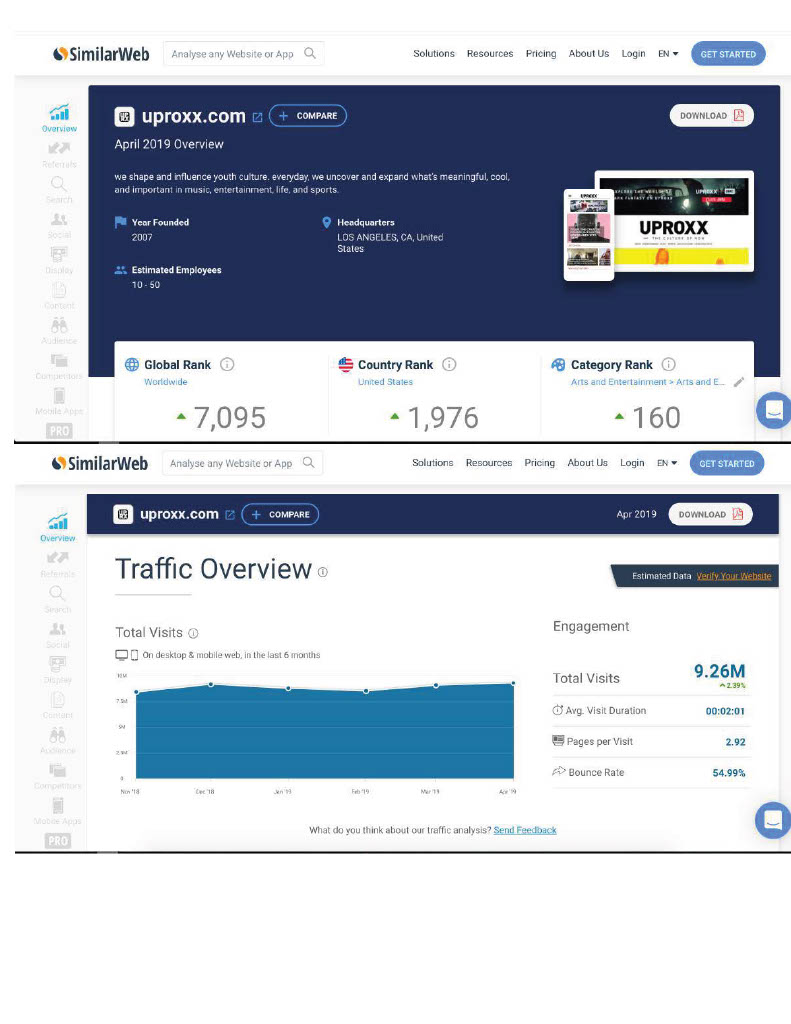Focus search field in top screenshot
791x1024 pixels.
244,54
